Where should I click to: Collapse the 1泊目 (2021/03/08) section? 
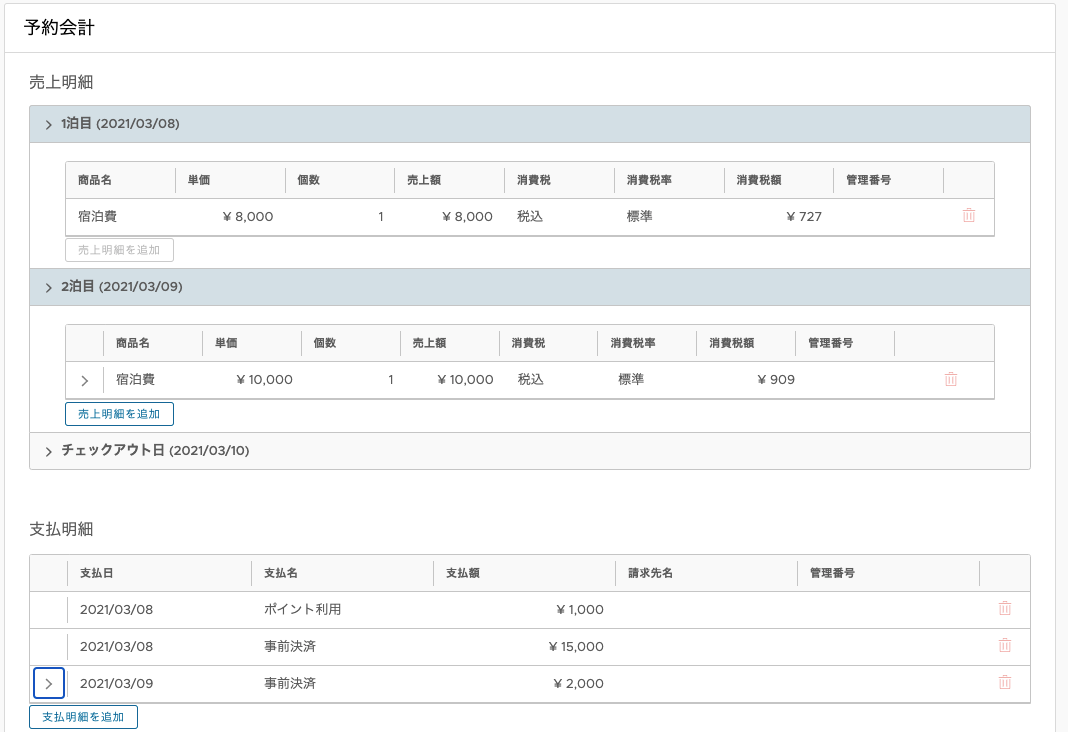click(x=48, y=125)
